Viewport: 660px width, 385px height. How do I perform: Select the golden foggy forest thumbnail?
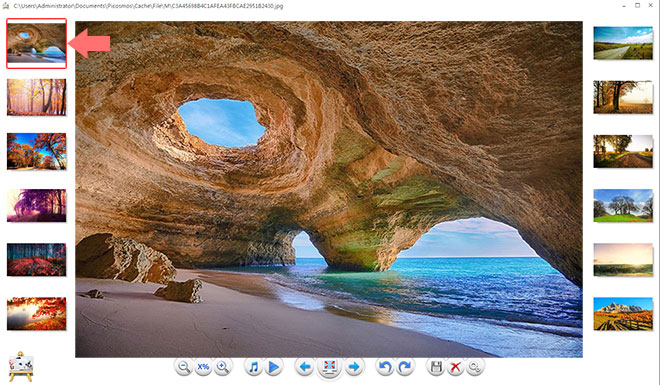pyautogui.click(x=37, y=97)
